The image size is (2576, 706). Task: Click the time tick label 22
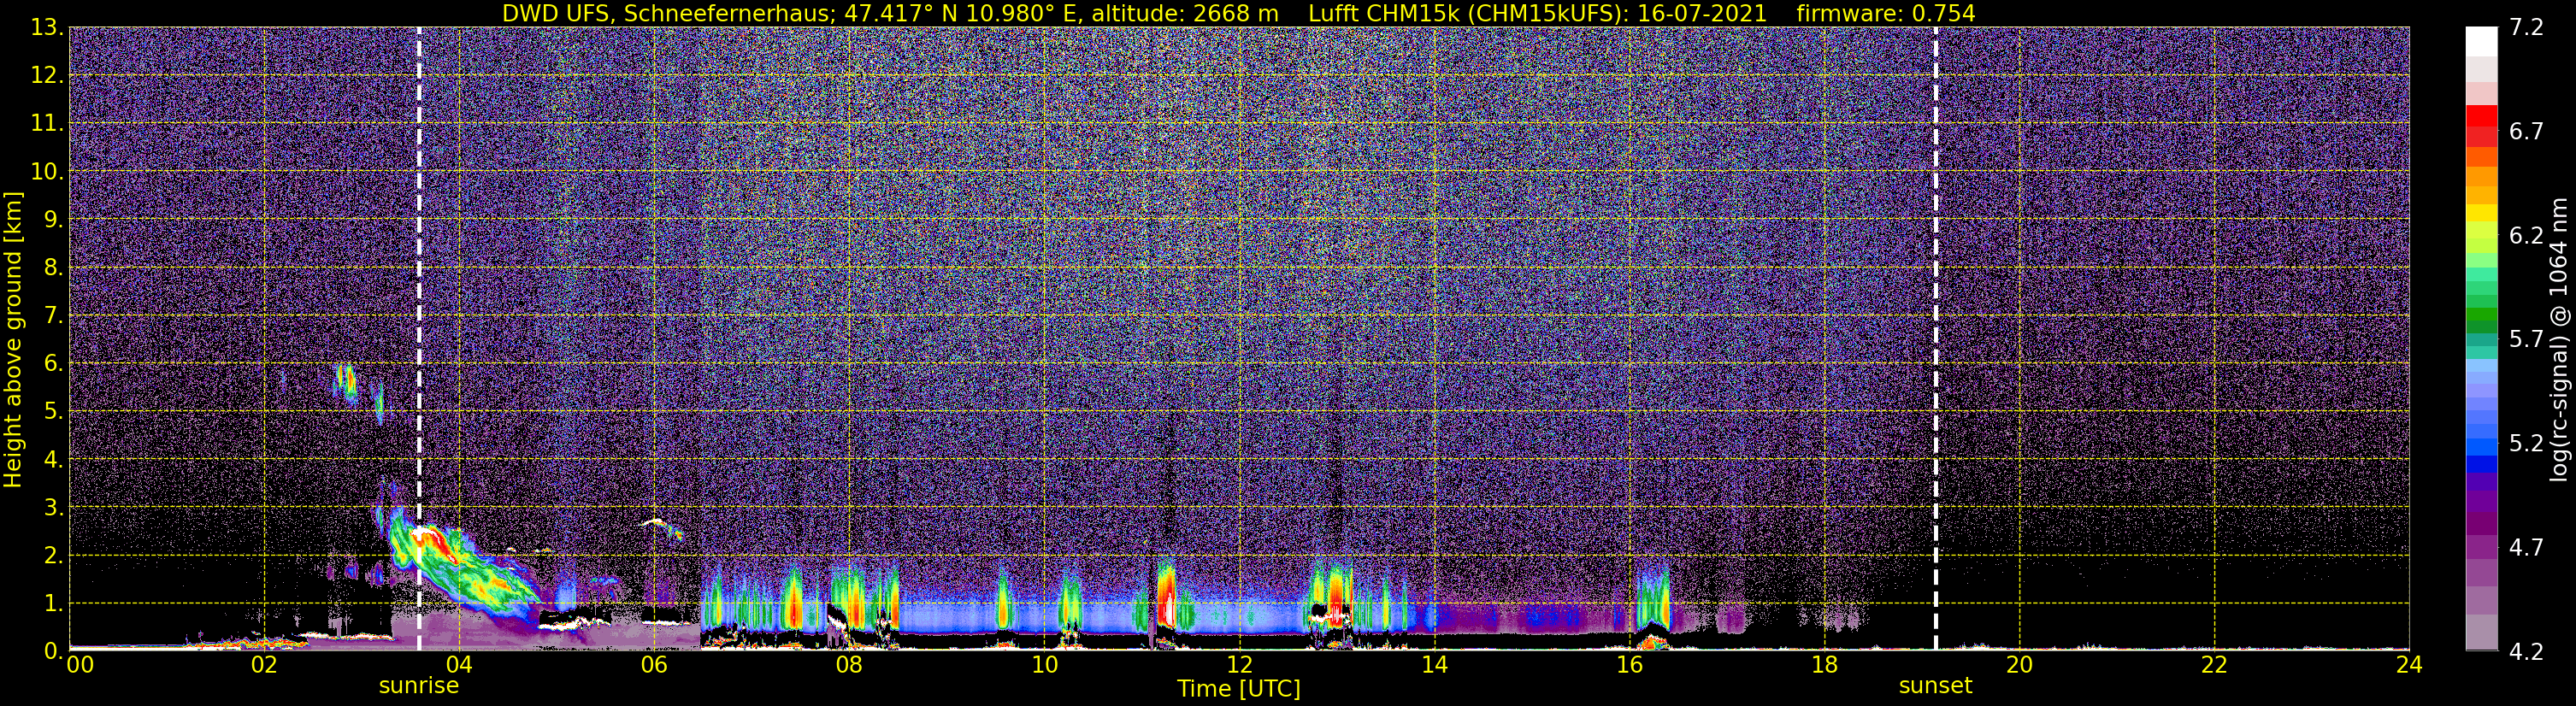(2214, 666)
